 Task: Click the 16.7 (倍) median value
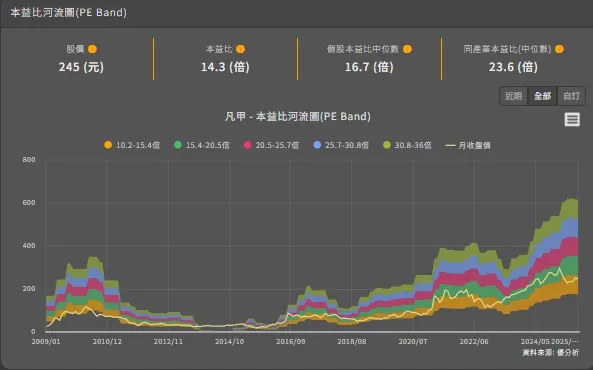click(369, 67)
